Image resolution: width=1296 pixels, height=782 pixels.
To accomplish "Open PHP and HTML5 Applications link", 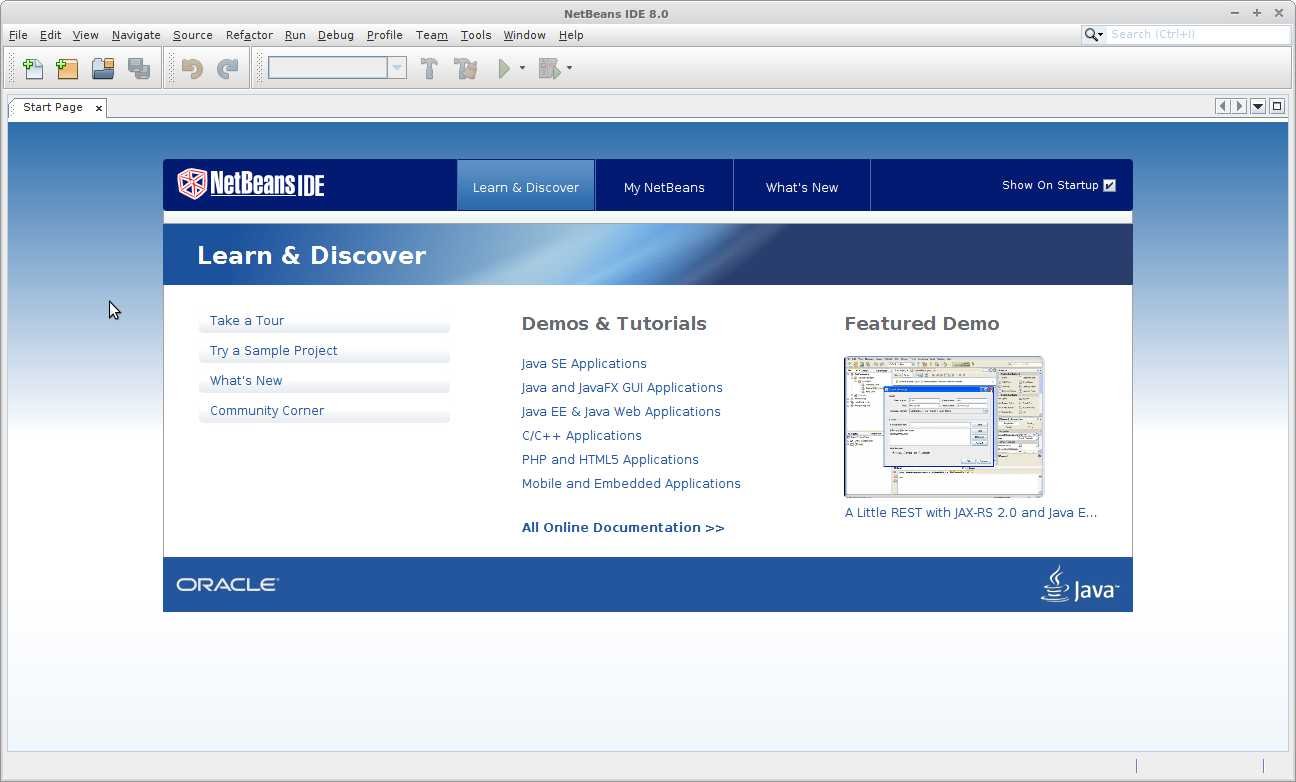I will pyautogui.click(x=610, y=460).
